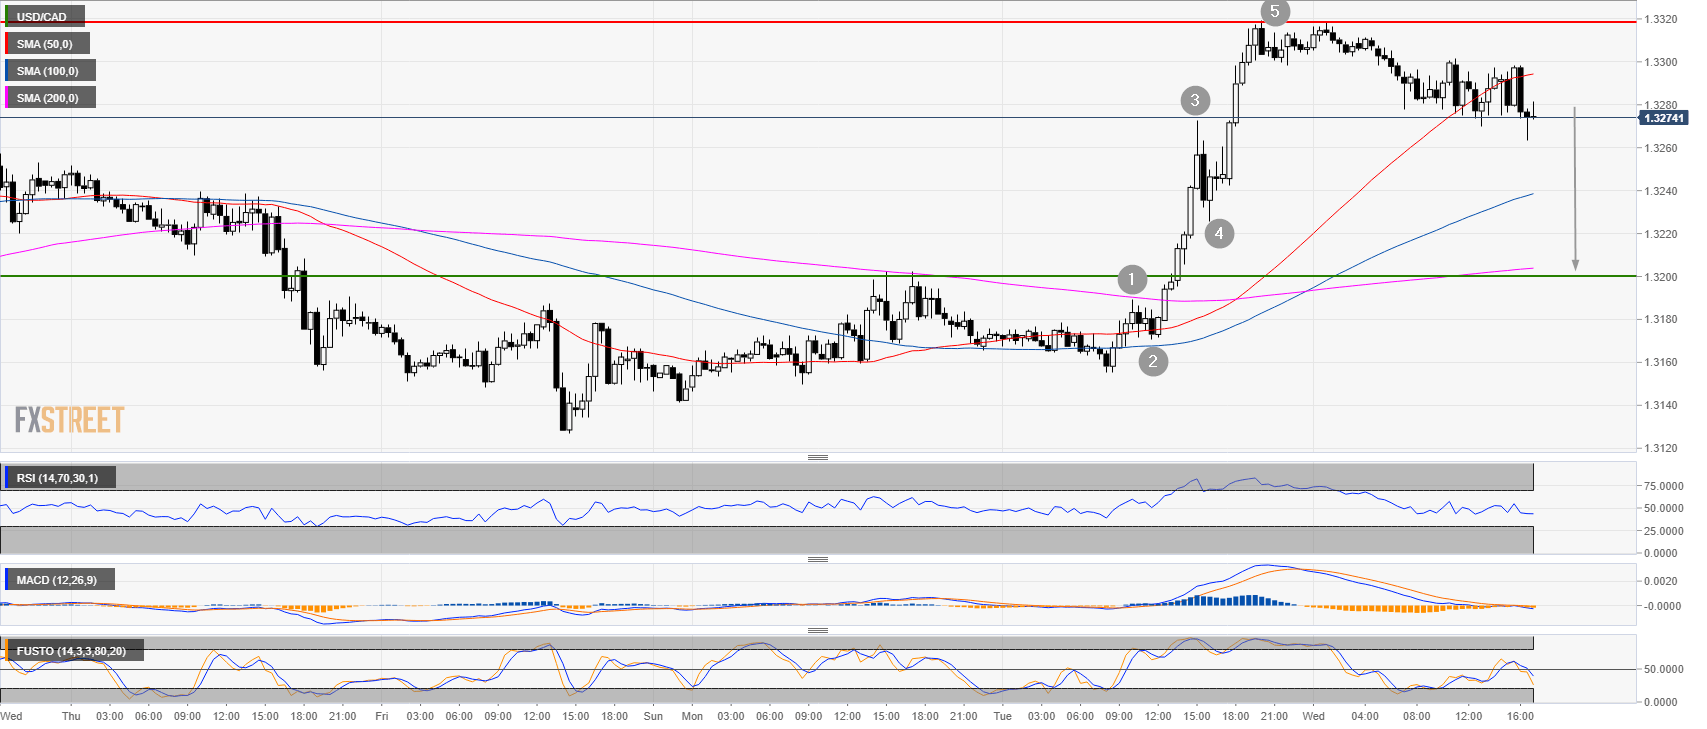This screenshot has width=1707, height=729.
Task: Click the 50.0000 level on the FUSTO scale
Action: [x=1663, y=669]
